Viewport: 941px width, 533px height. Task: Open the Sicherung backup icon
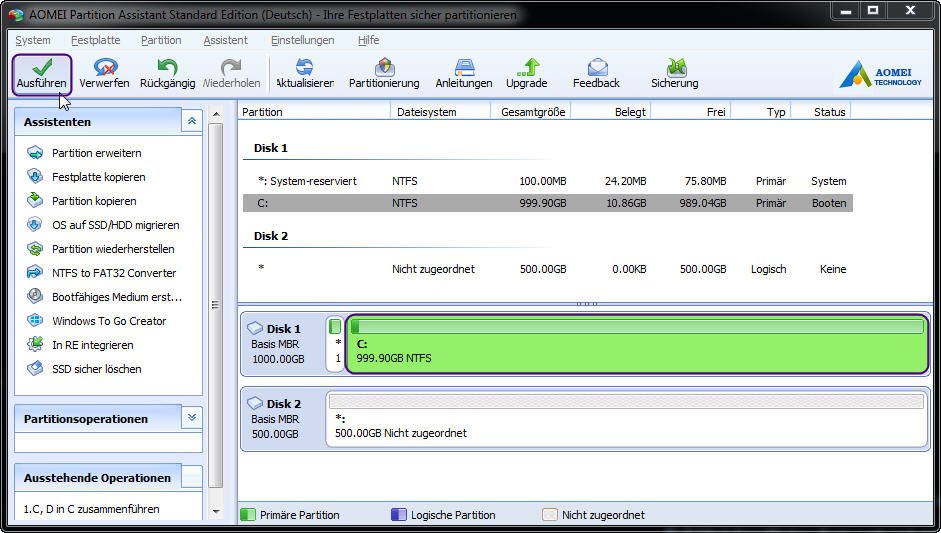[676, 67]
